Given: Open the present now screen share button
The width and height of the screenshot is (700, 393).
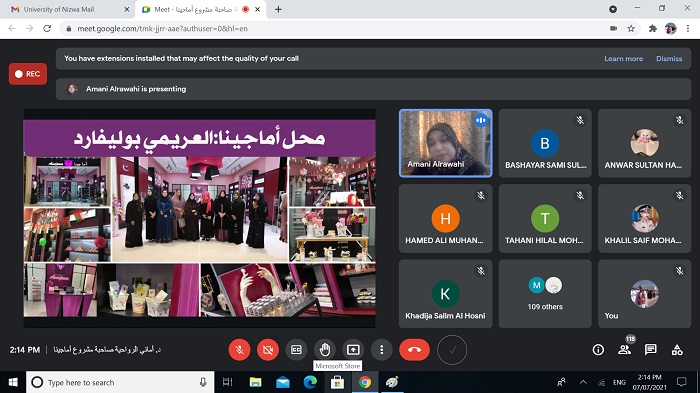Looking at the screenshot, I should [x=353, y=350].
